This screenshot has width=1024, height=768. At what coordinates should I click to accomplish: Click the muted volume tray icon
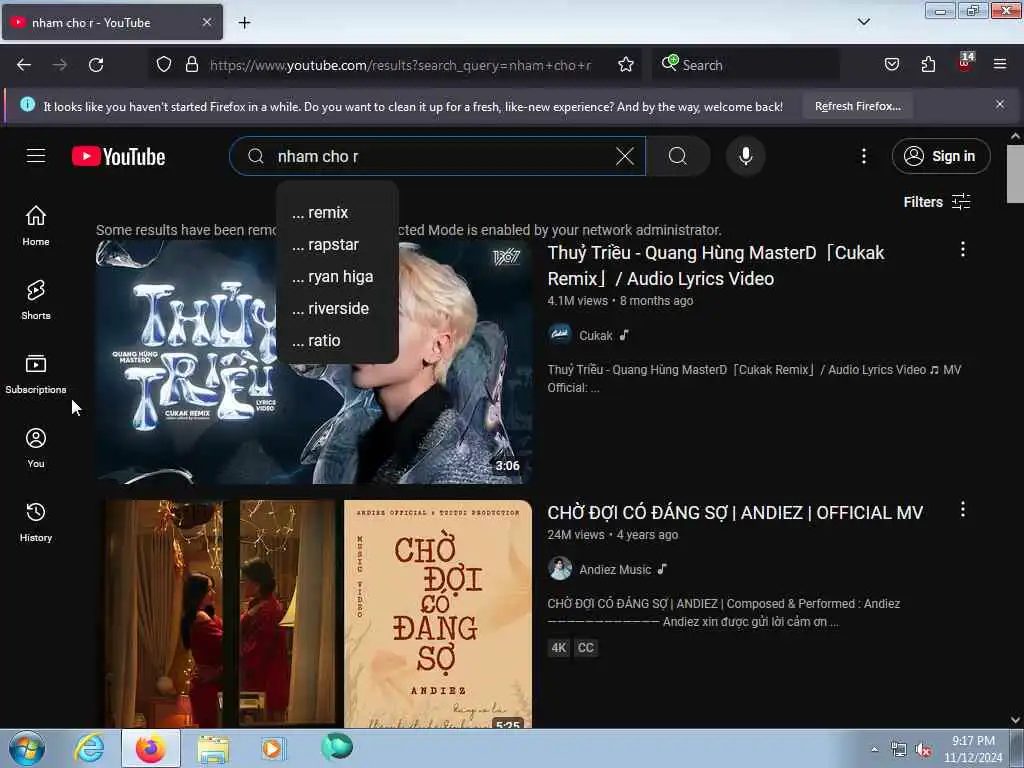click(923, 750)
